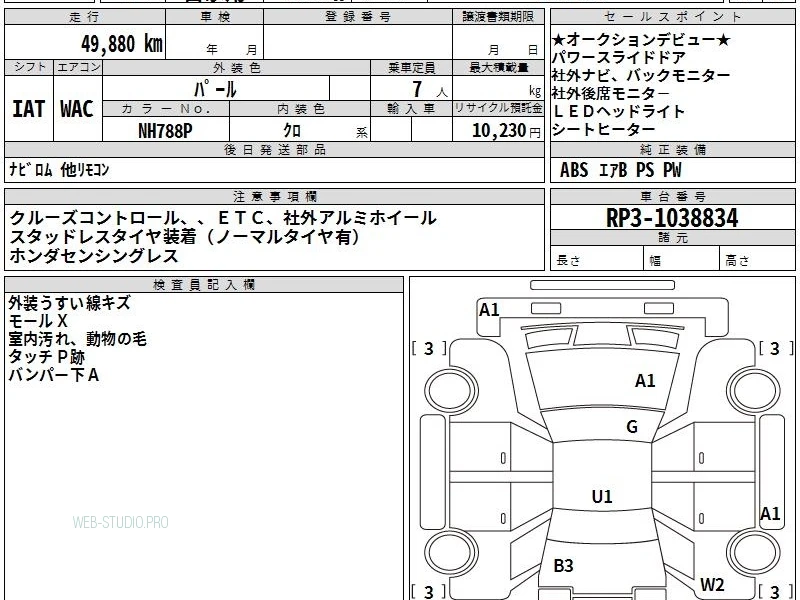Click the セールスポイント header

click(672, 17)
